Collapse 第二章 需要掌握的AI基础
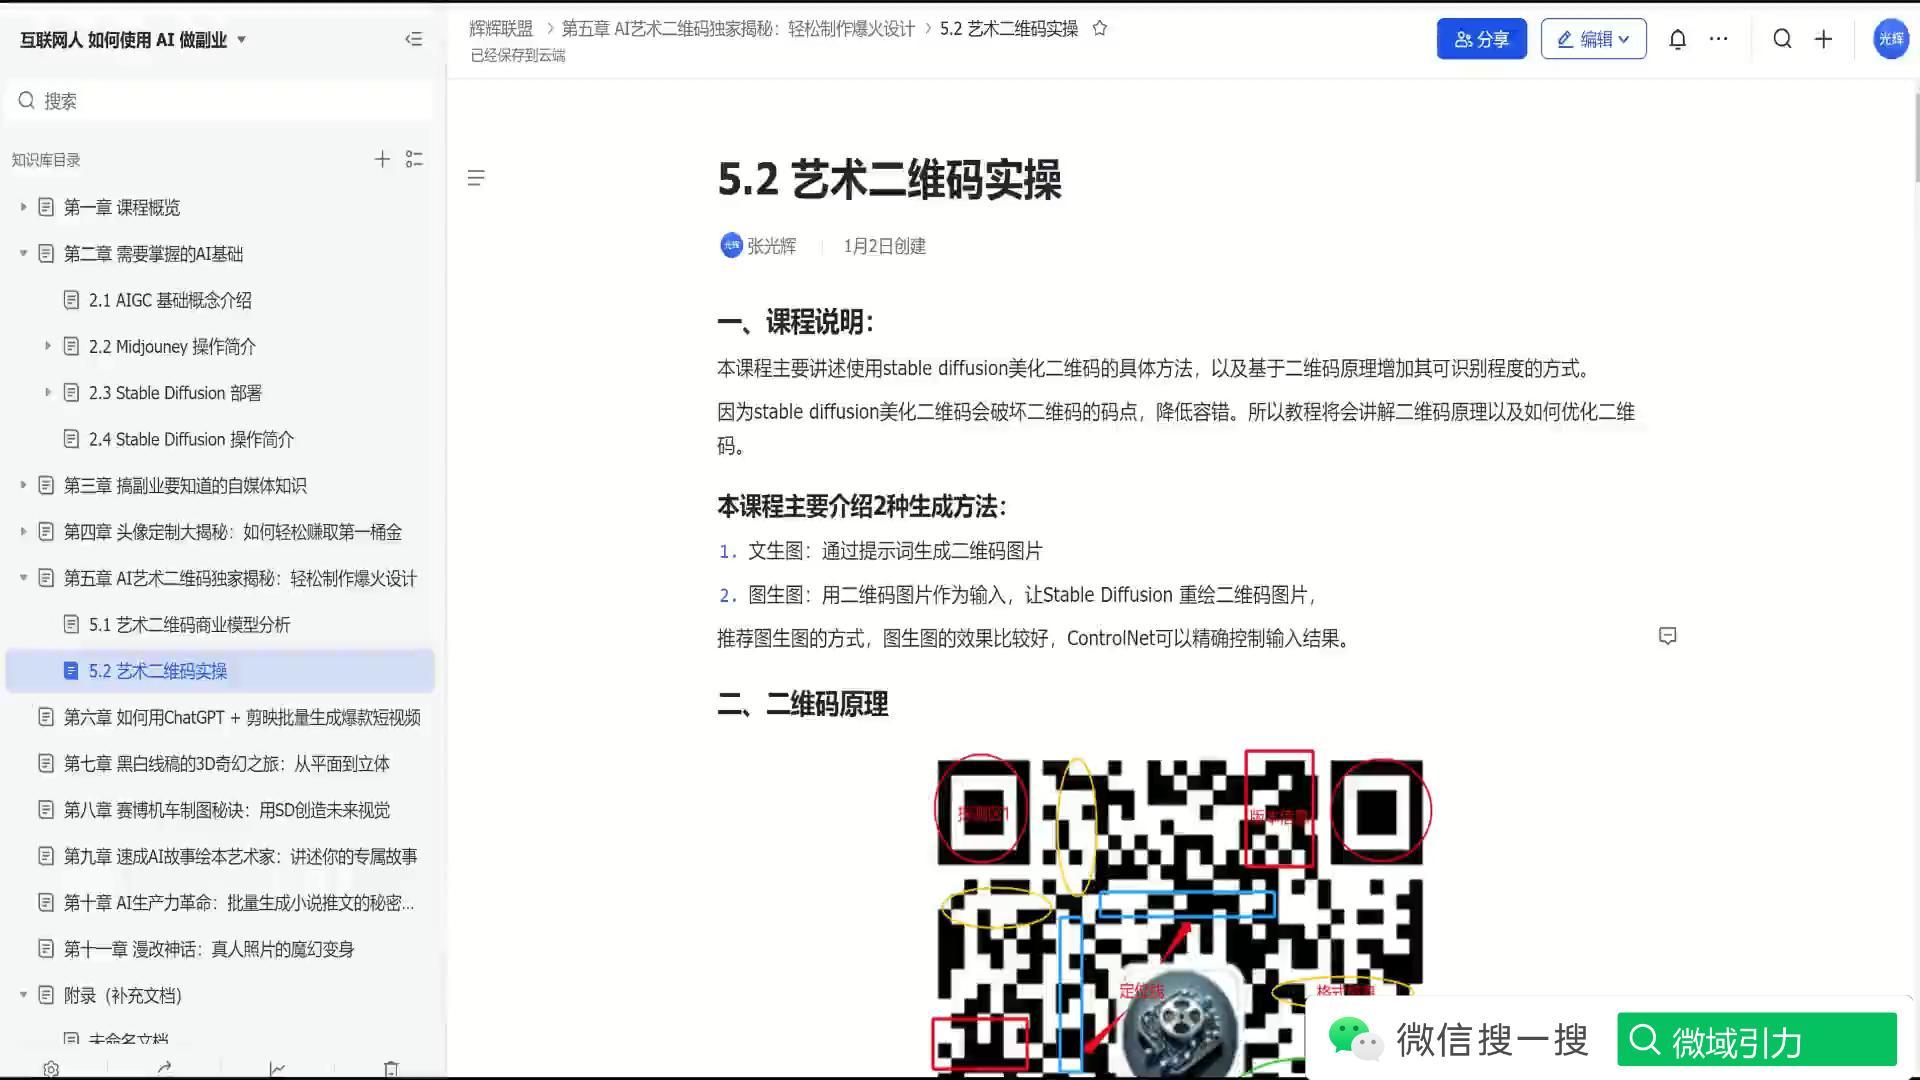 tap(23, 253)
